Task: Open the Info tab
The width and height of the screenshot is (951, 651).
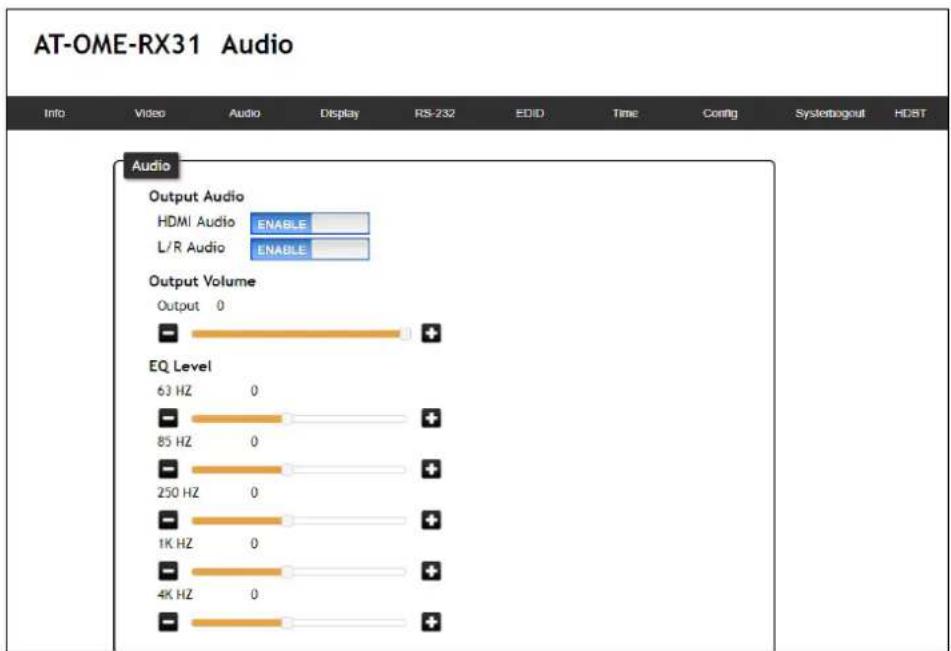Action: click(55, 113)
